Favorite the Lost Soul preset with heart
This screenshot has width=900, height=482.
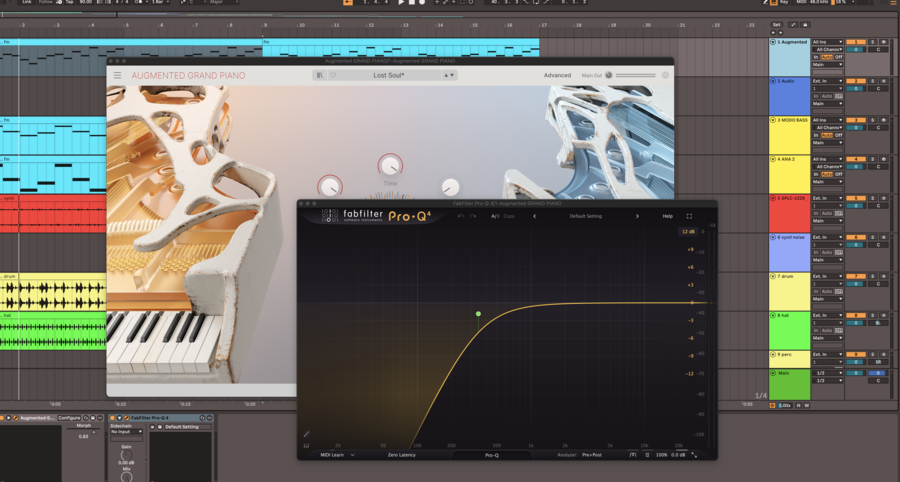tap(333, 75)
